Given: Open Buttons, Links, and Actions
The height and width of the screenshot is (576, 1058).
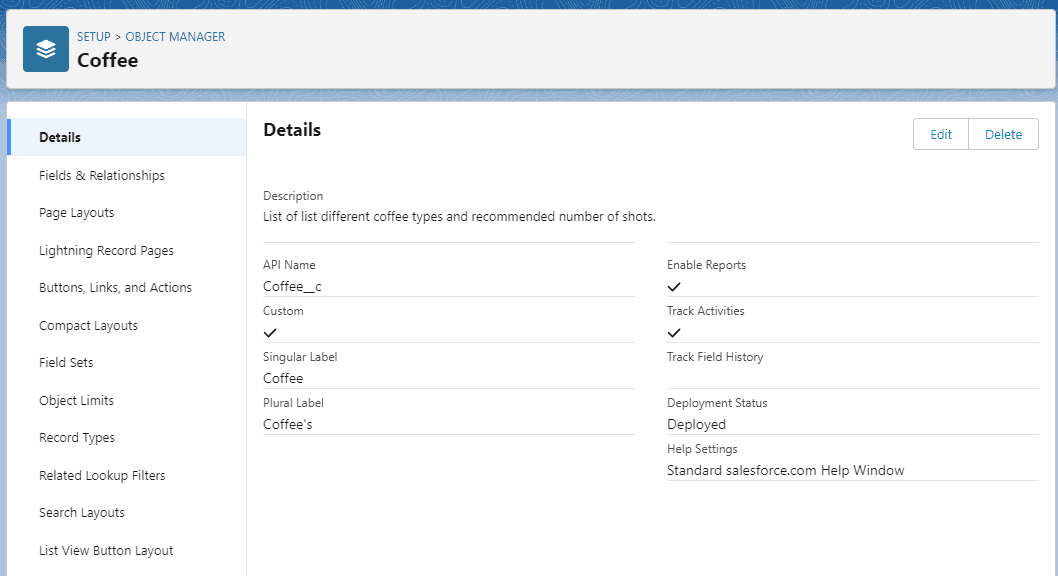Looking at the screenshot, I should click(115, 288).
